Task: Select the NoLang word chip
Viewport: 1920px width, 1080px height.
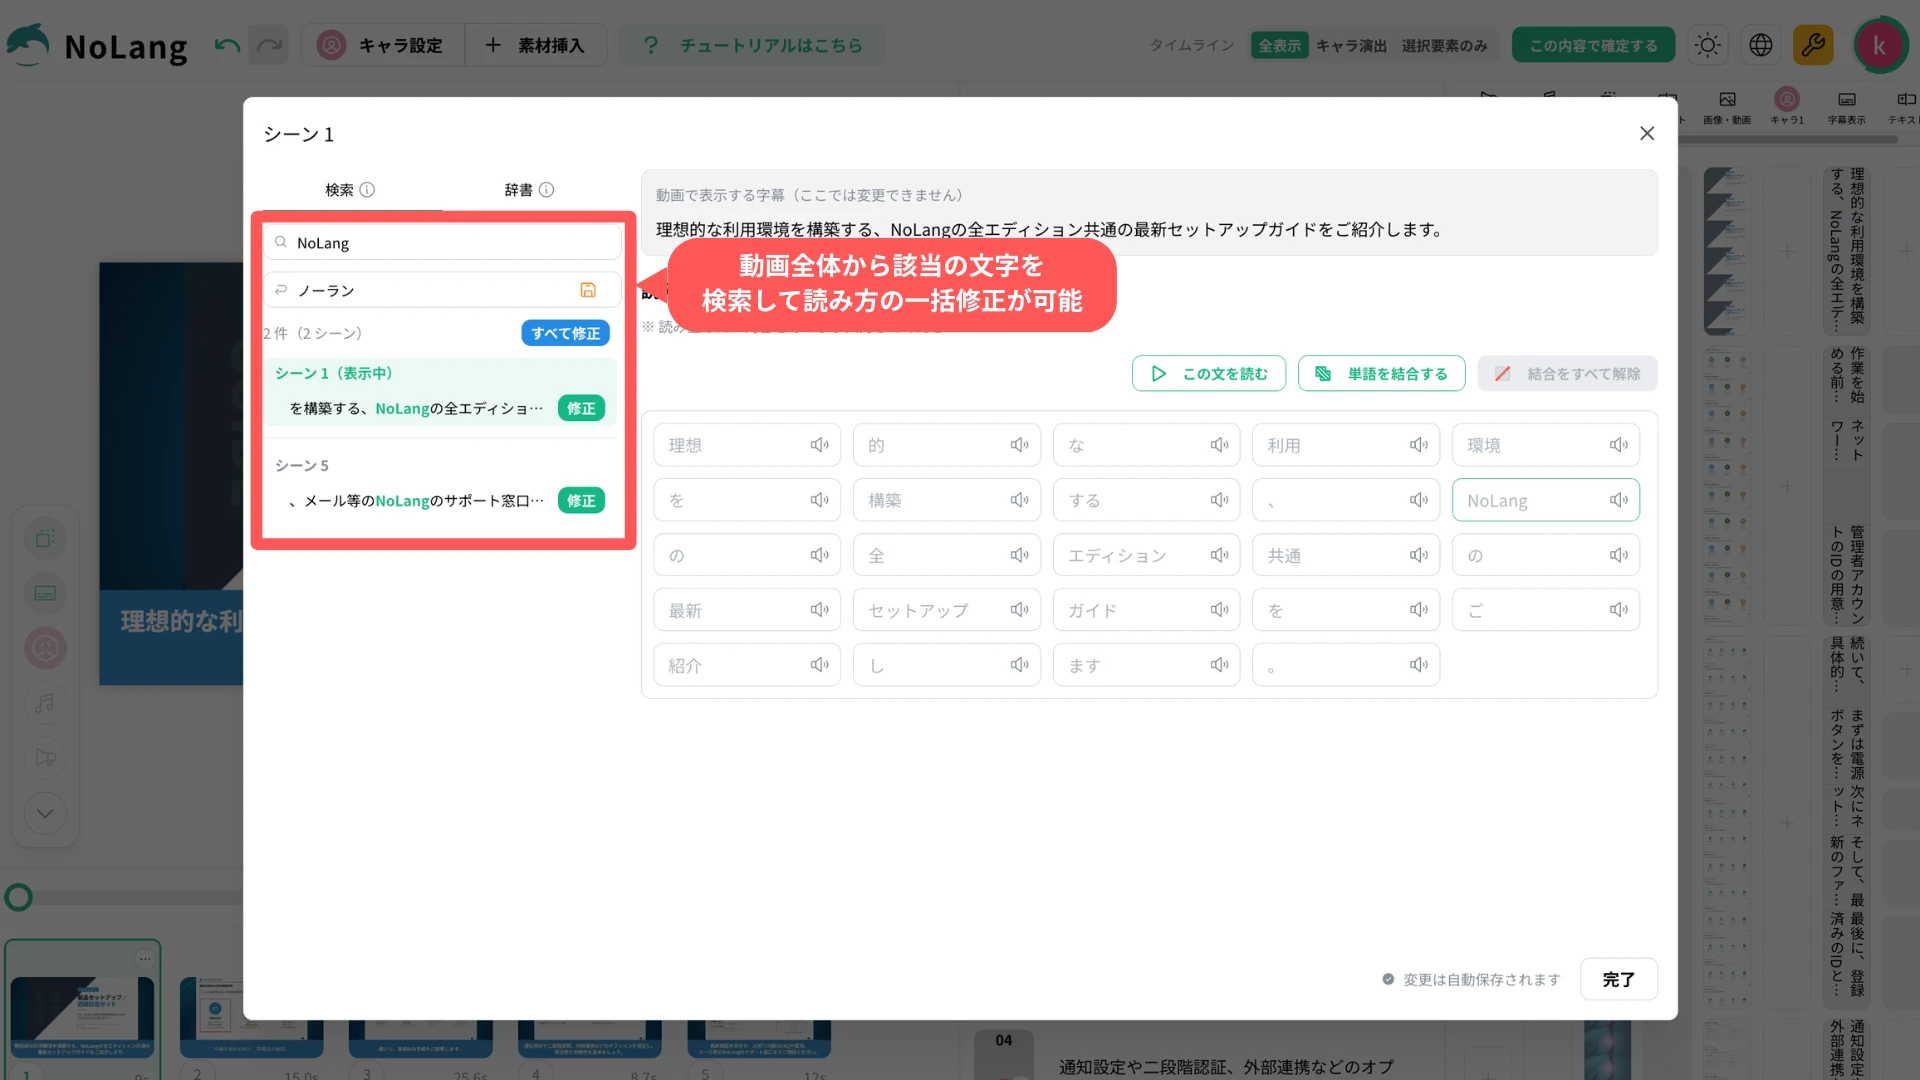Action: (x=1545, y=500)
